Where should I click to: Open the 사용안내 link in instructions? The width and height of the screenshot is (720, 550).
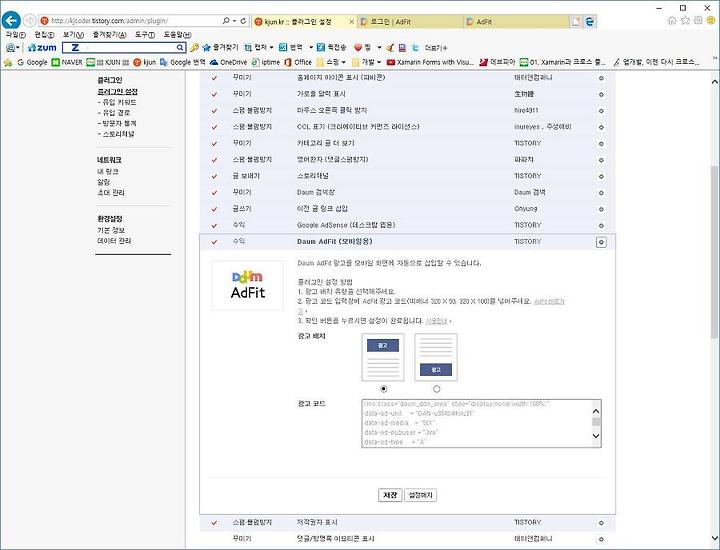point(436,321)
